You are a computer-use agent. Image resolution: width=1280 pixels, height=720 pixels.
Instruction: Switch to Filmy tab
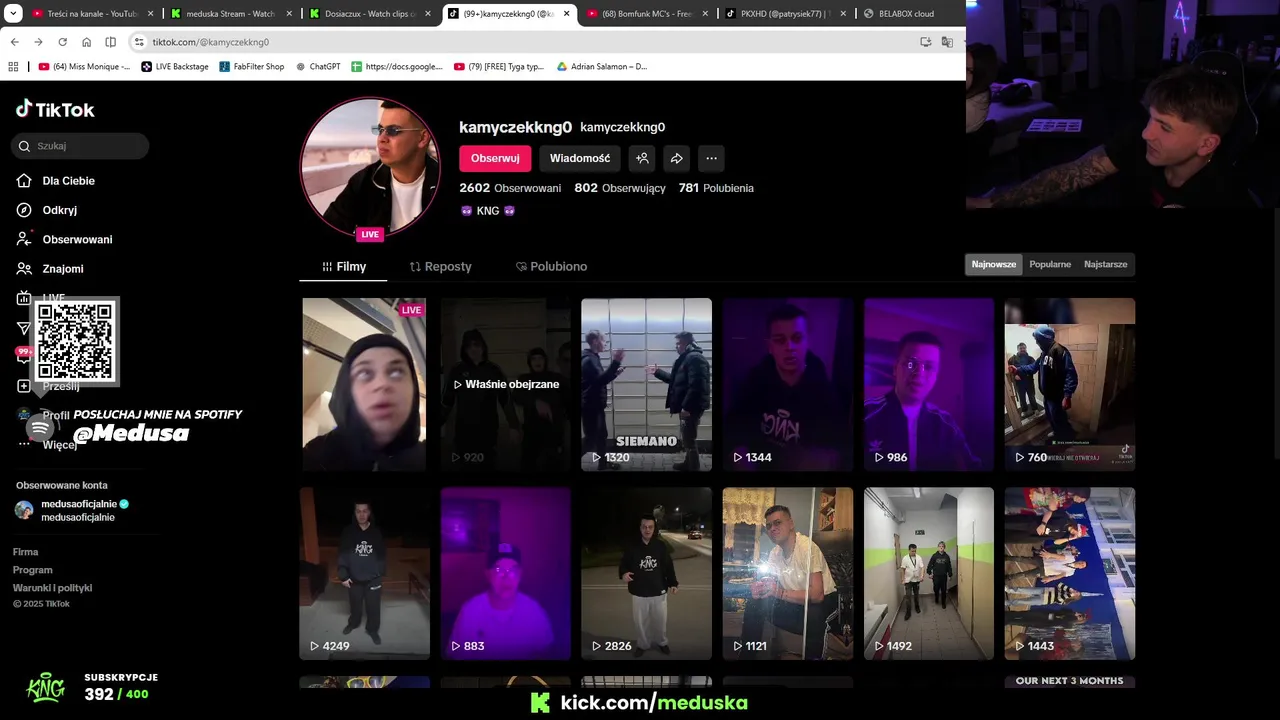tap(344, 267)
